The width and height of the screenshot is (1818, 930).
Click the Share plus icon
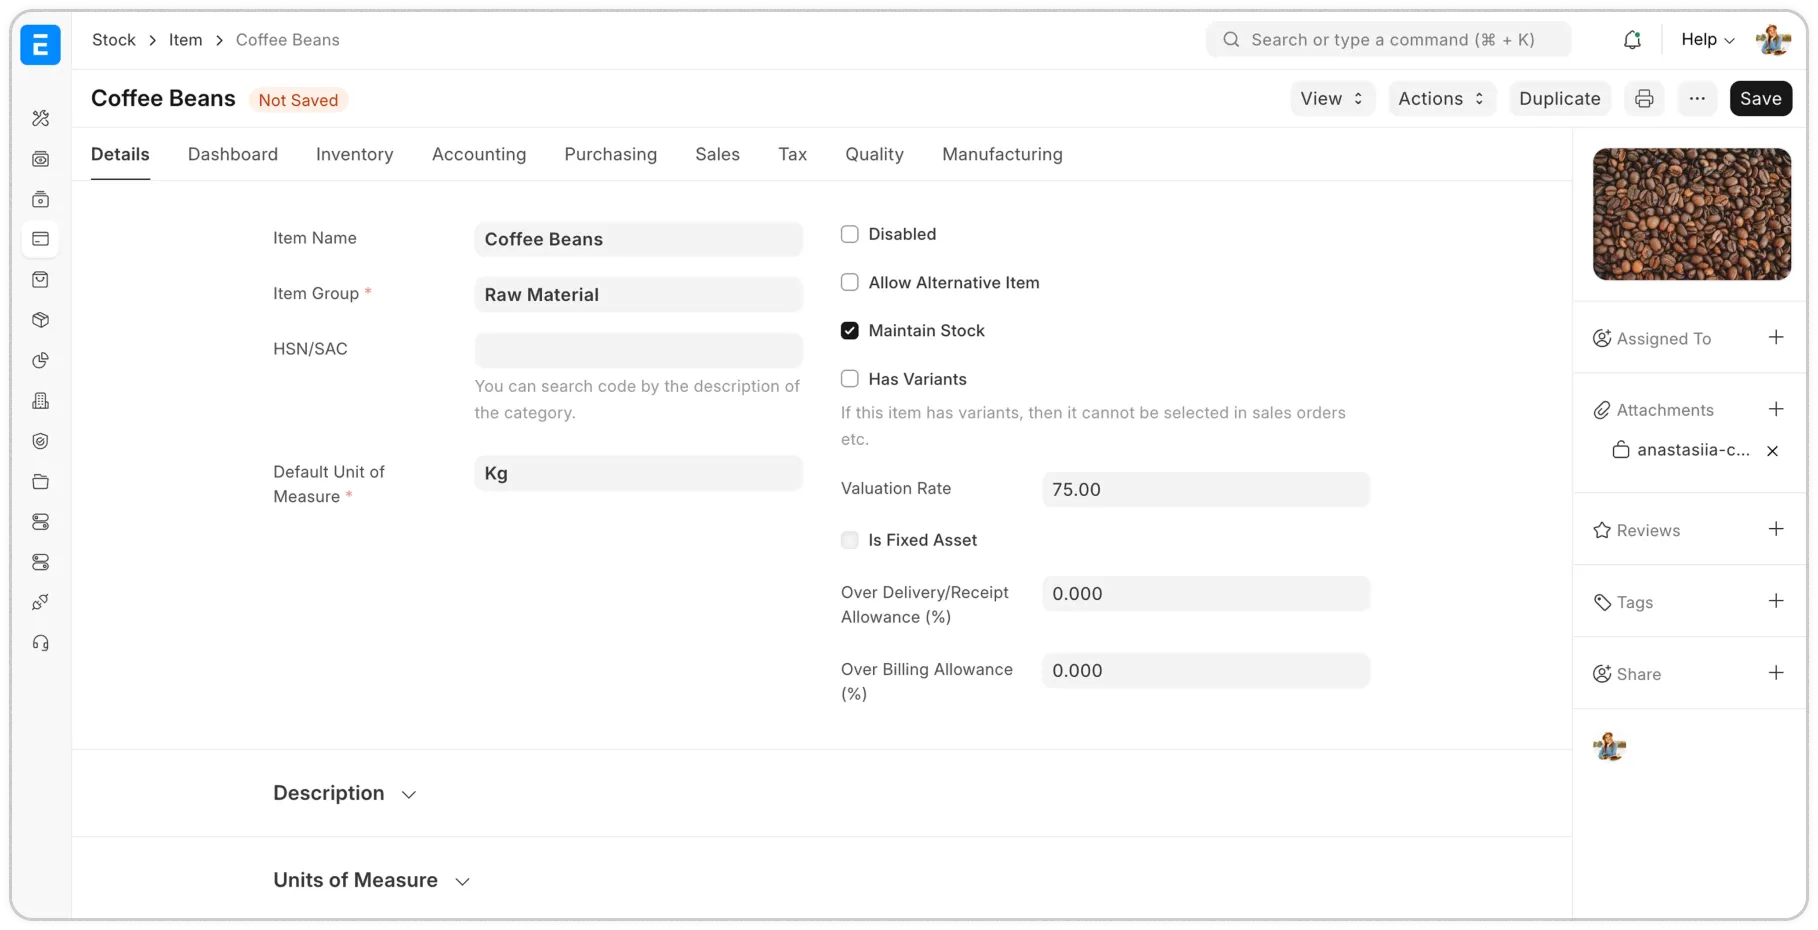pyautogui.click(x=1776, y=673)
